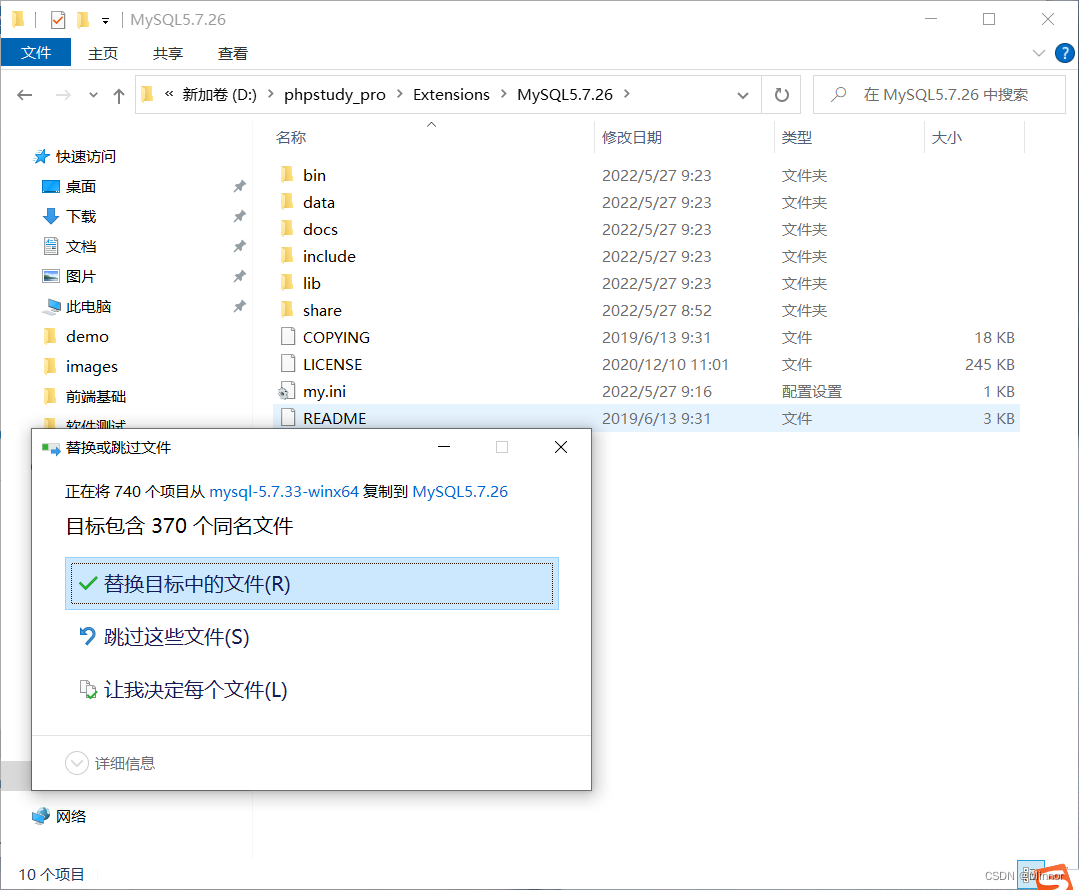Close the replace or skip dialog
1079x890 pixels.
click(x=561, y=447)
